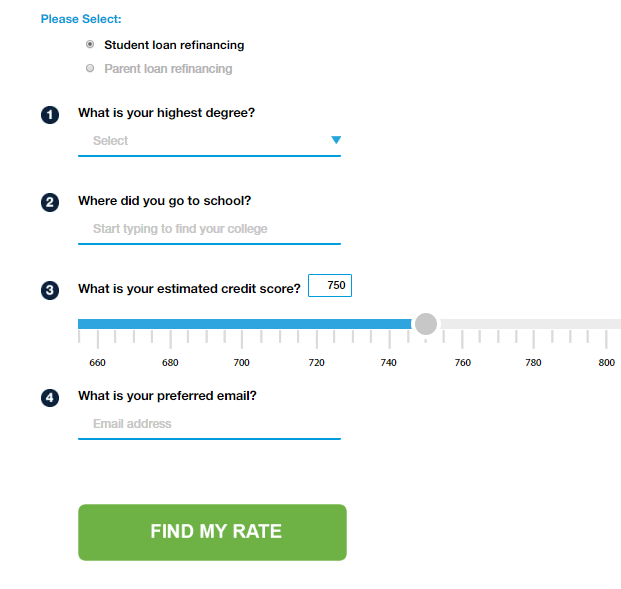Click slider track near 780
This screenshot has height=589, width=621.
[533, 324]
